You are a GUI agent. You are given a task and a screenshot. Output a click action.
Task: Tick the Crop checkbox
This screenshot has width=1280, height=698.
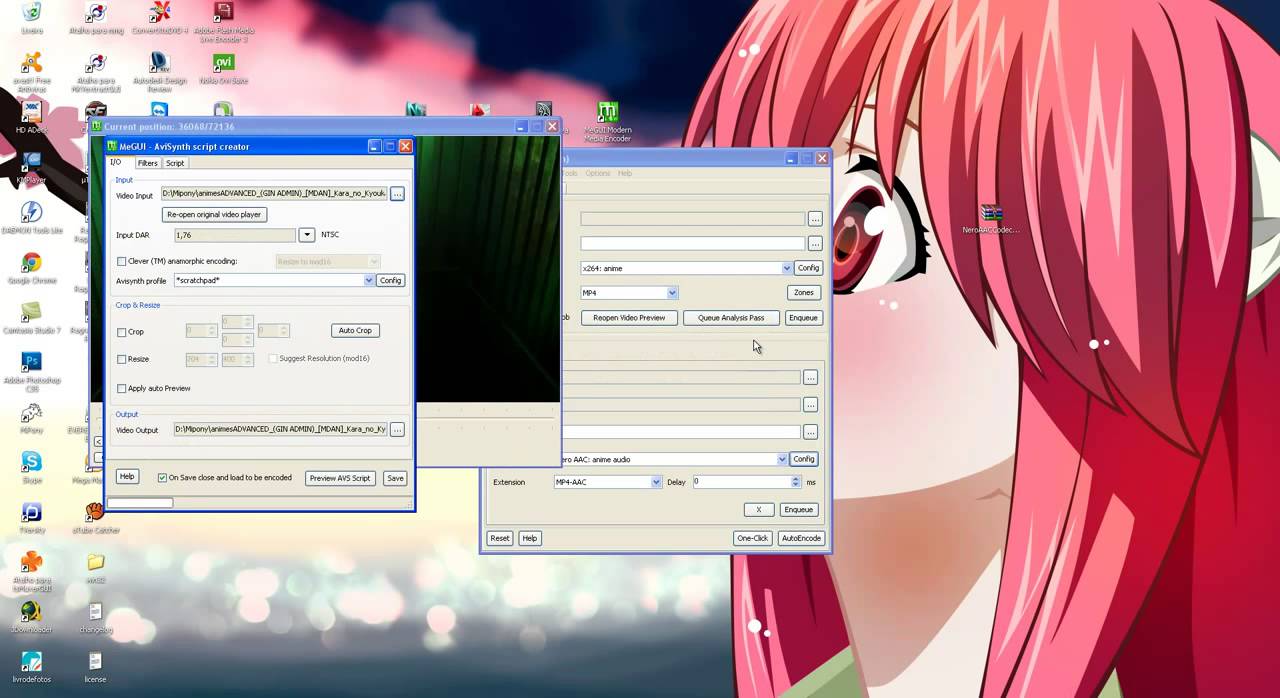pos(122,332)
